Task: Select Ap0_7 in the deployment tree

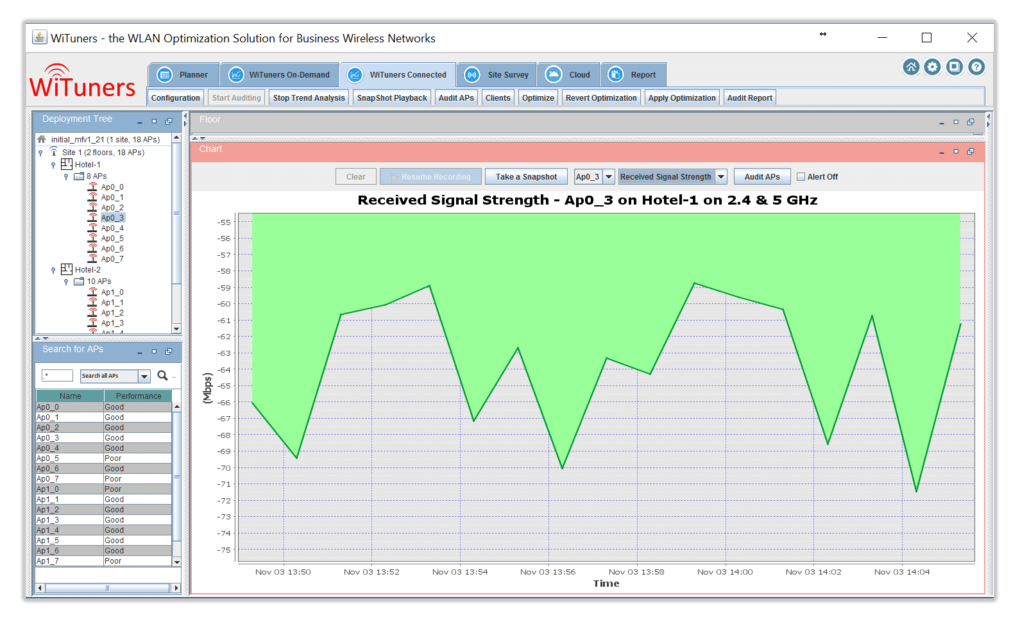Action: [x=112, y=259]
